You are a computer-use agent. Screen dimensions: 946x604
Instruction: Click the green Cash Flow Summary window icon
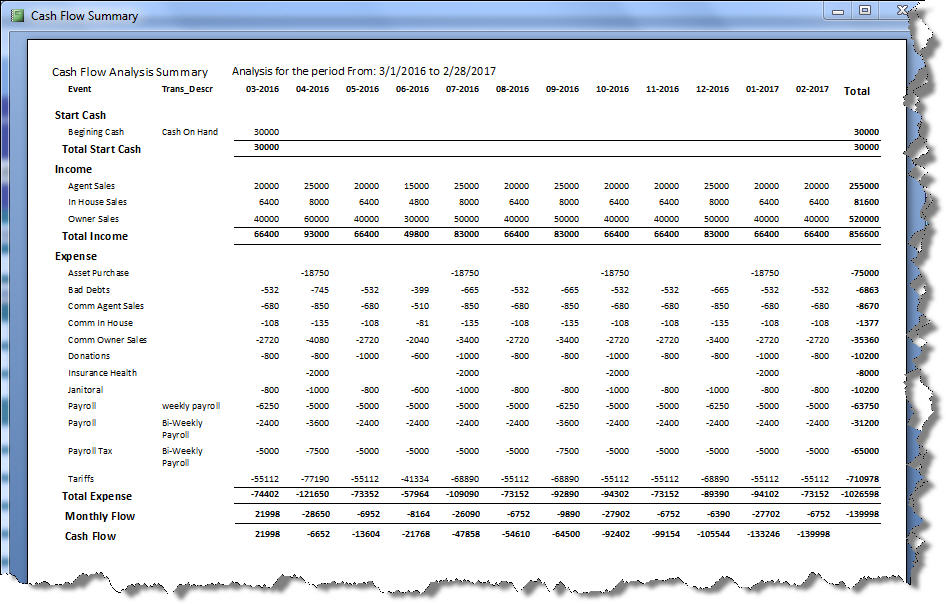click(x=17, y=15)
